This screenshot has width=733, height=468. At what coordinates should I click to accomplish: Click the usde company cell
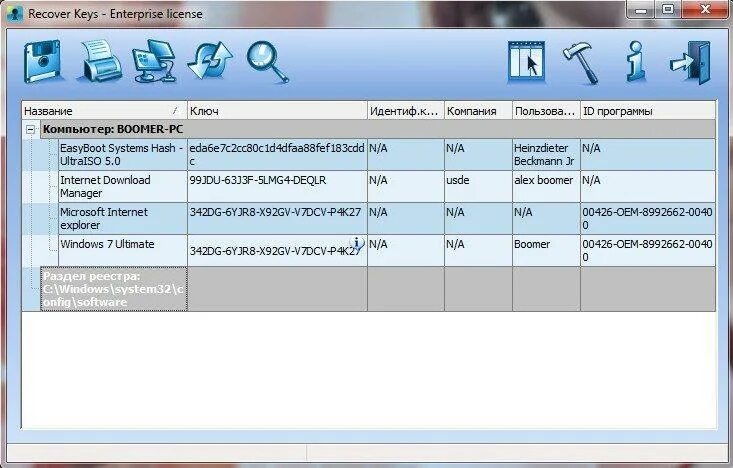478,187
